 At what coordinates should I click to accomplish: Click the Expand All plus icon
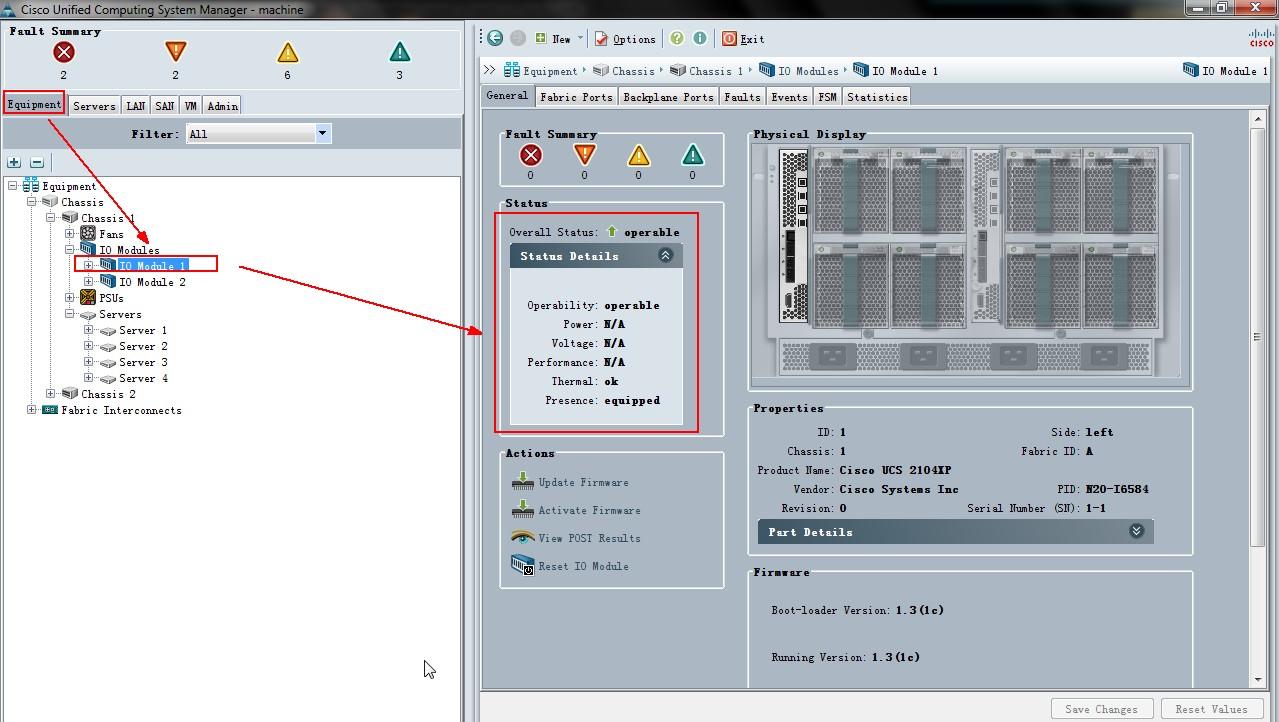[x=14, y=162]
